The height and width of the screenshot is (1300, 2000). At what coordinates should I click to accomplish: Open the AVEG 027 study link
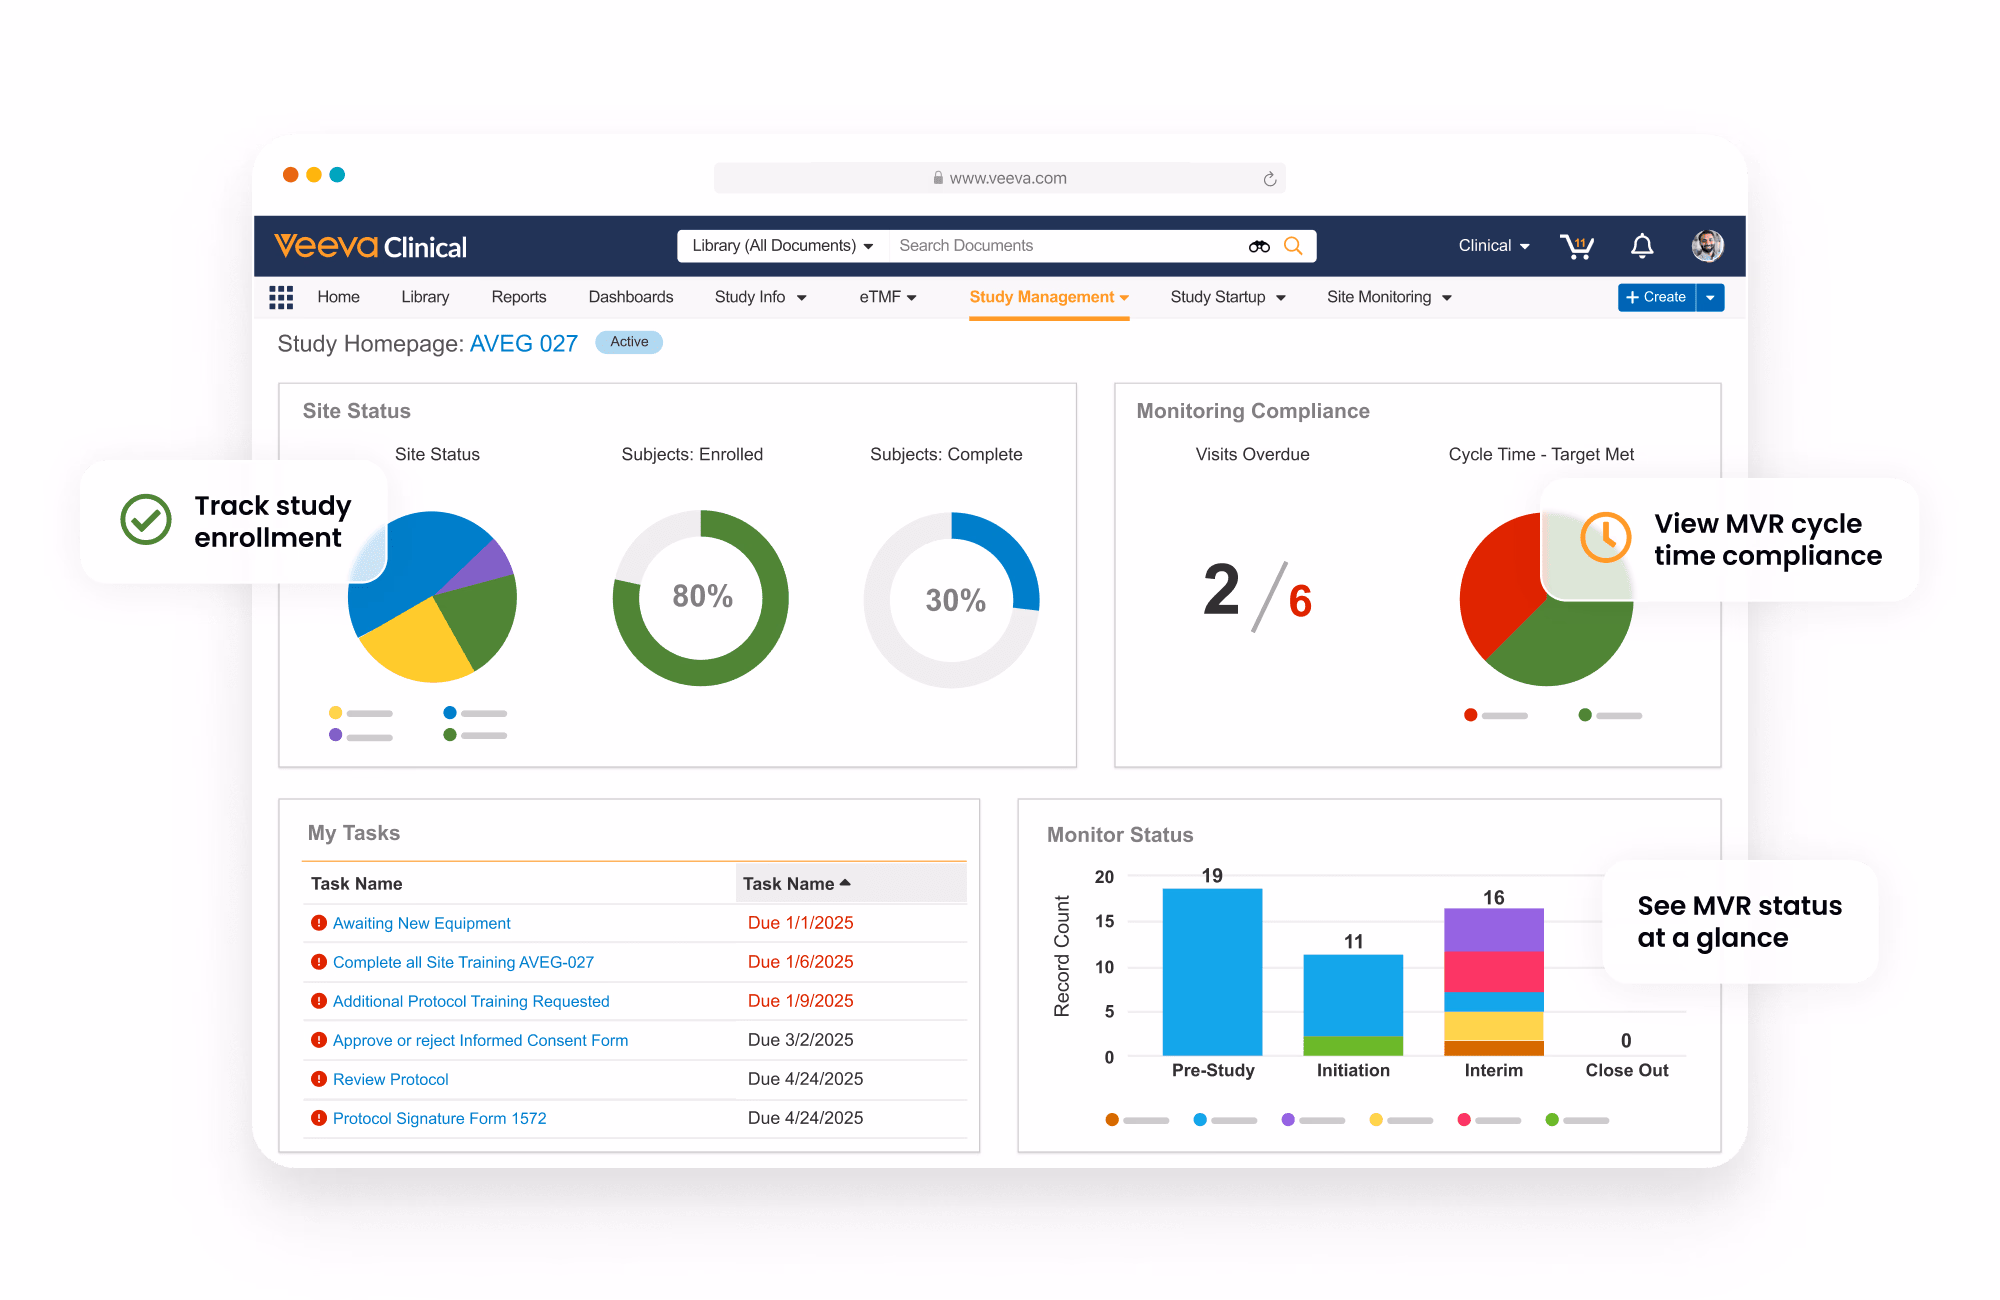click(523, 343)
